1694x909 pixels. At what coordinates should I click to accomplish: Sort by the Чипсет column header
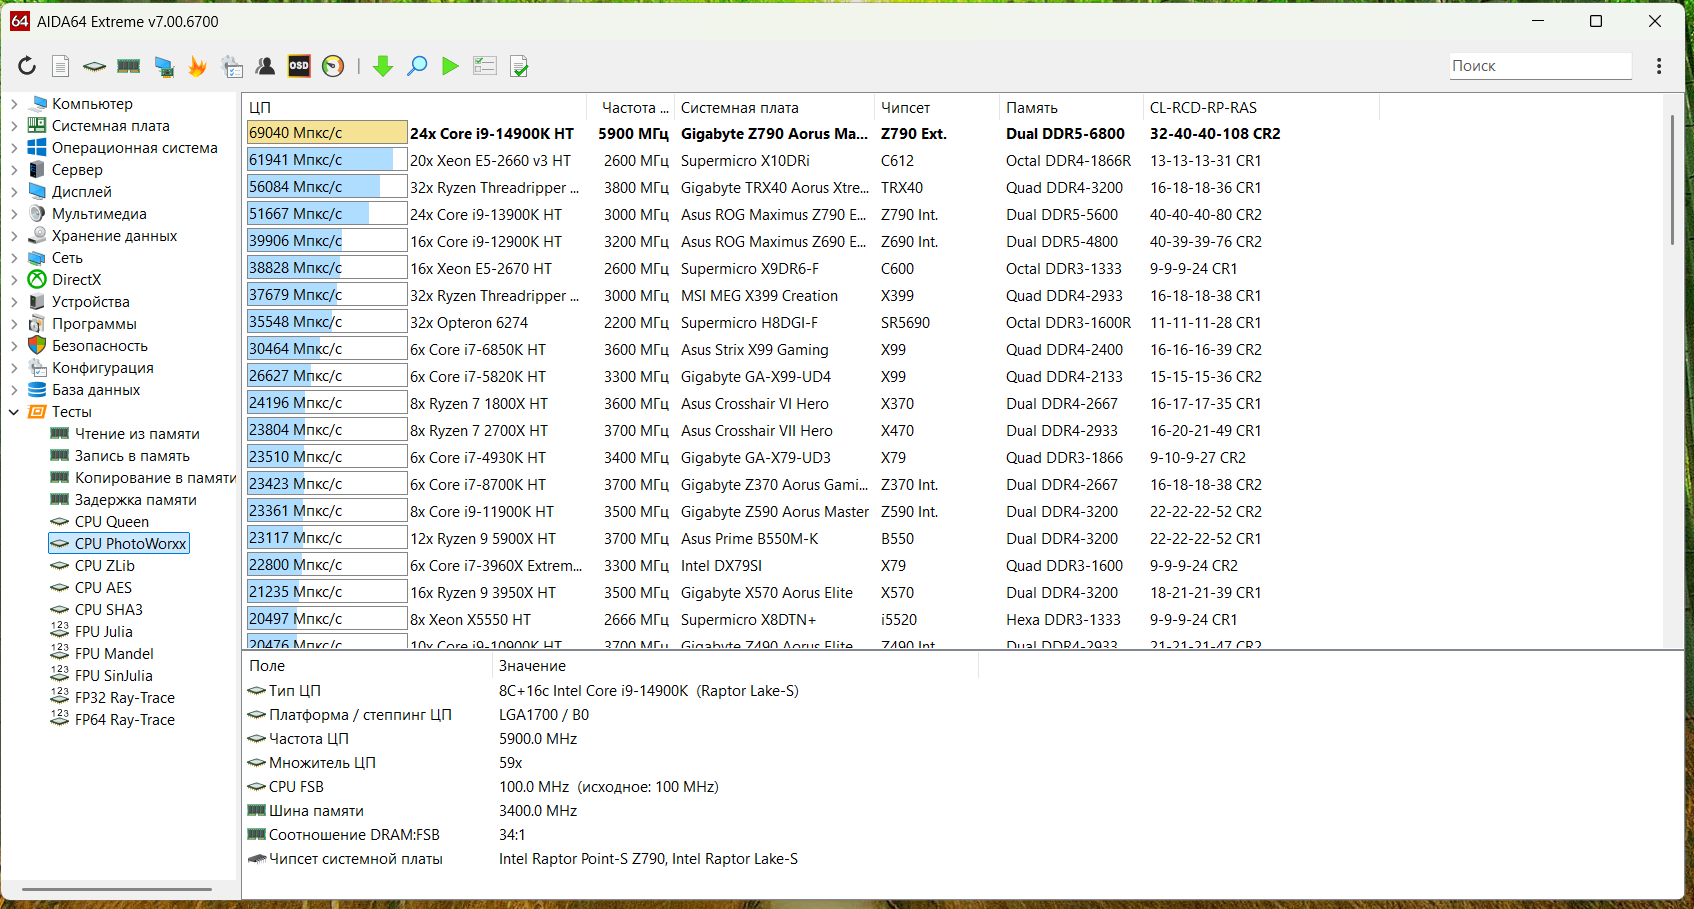pos(937,107)
